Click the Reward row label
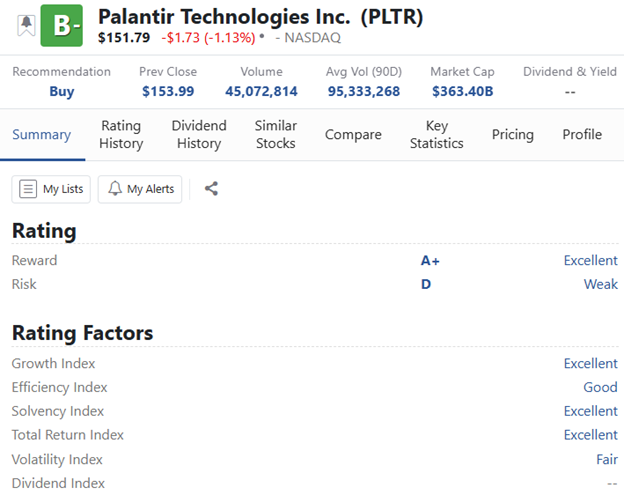 (35, 261)
